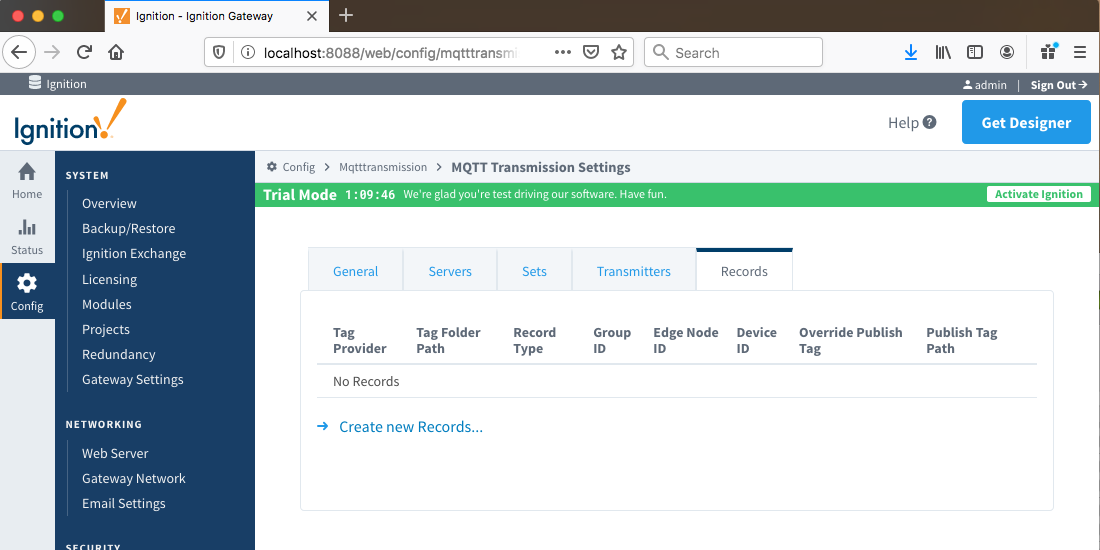Open Redundancy settings

pyautogui.click(x=119, y=354)
